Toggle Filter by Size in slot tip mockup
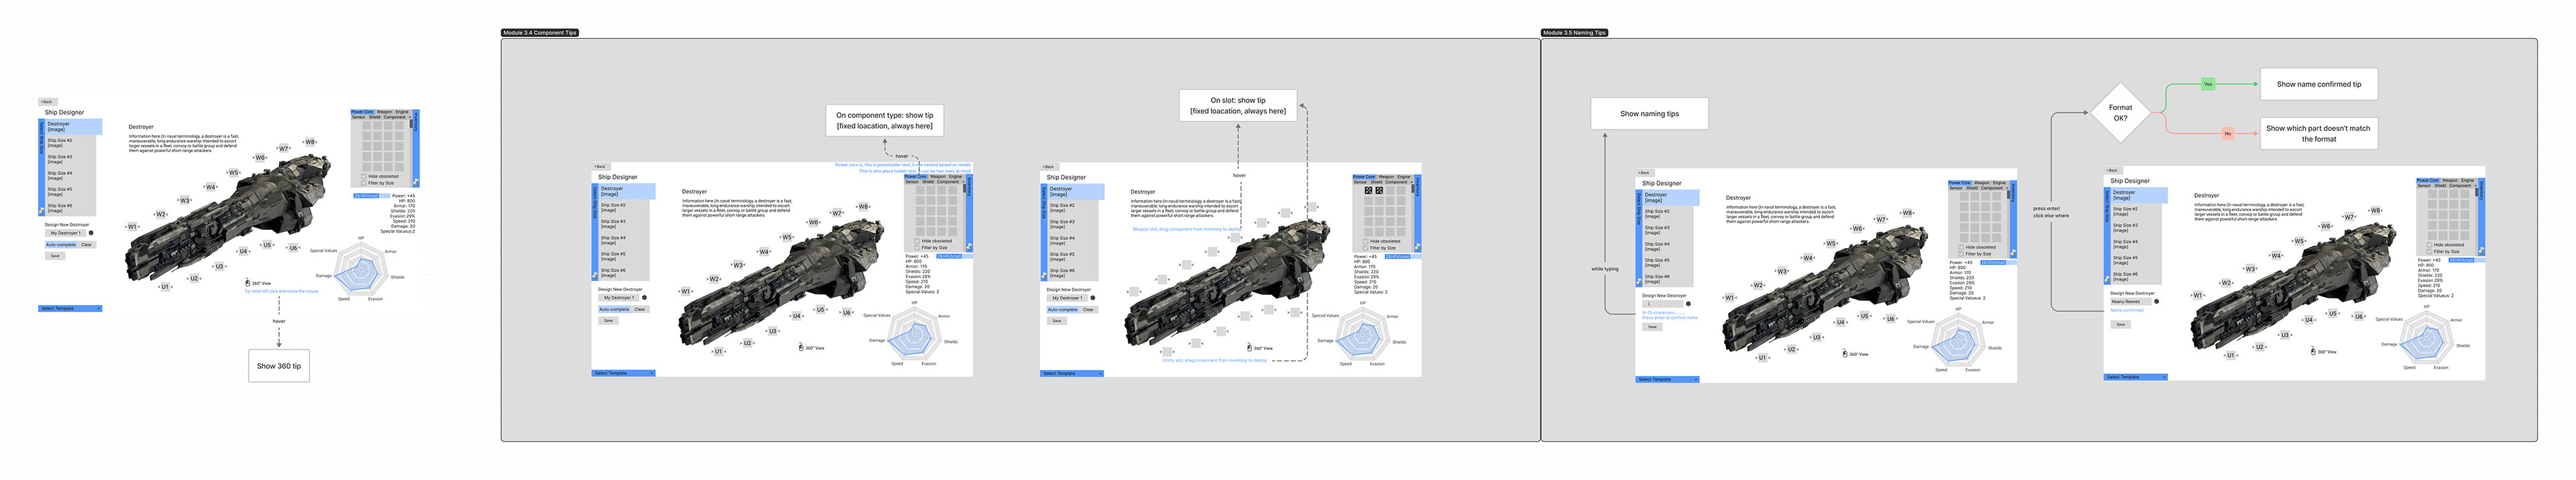 [1366, 248]
